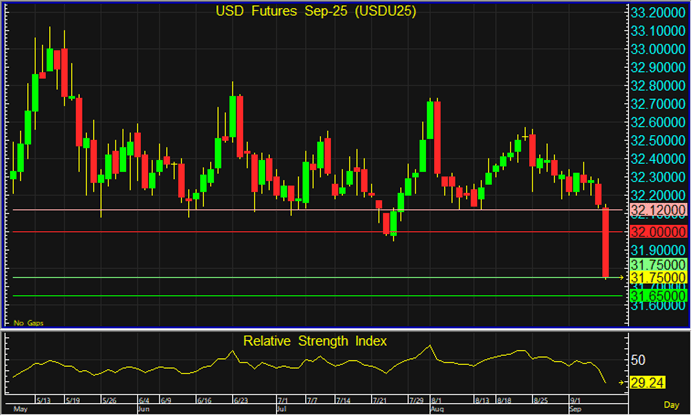Click the yellow 31.75000 last price label
Image resolution: width=692 pixels, height=416 pixels.
(657, 277)
